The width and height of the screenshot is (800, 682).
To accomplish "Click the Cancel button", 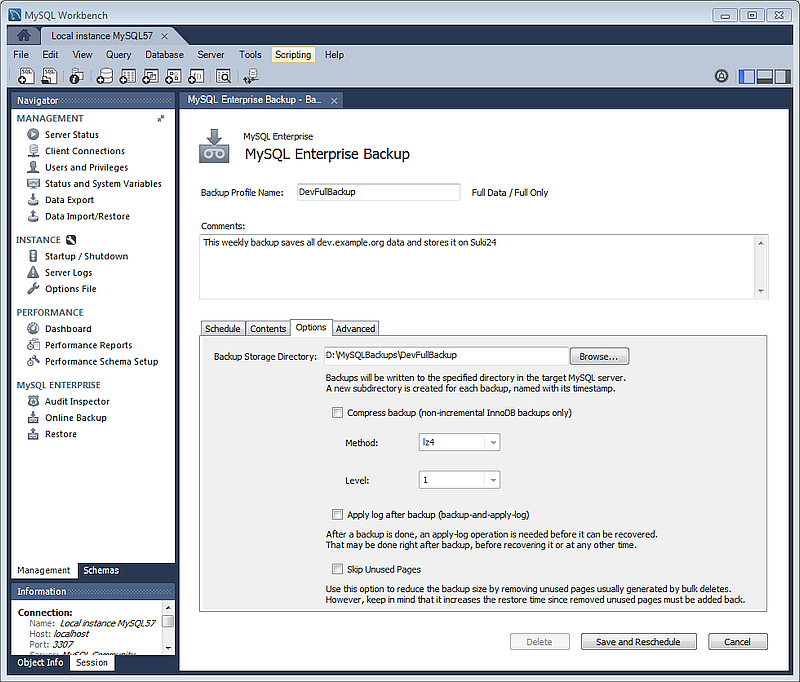I will click(737, 642).
